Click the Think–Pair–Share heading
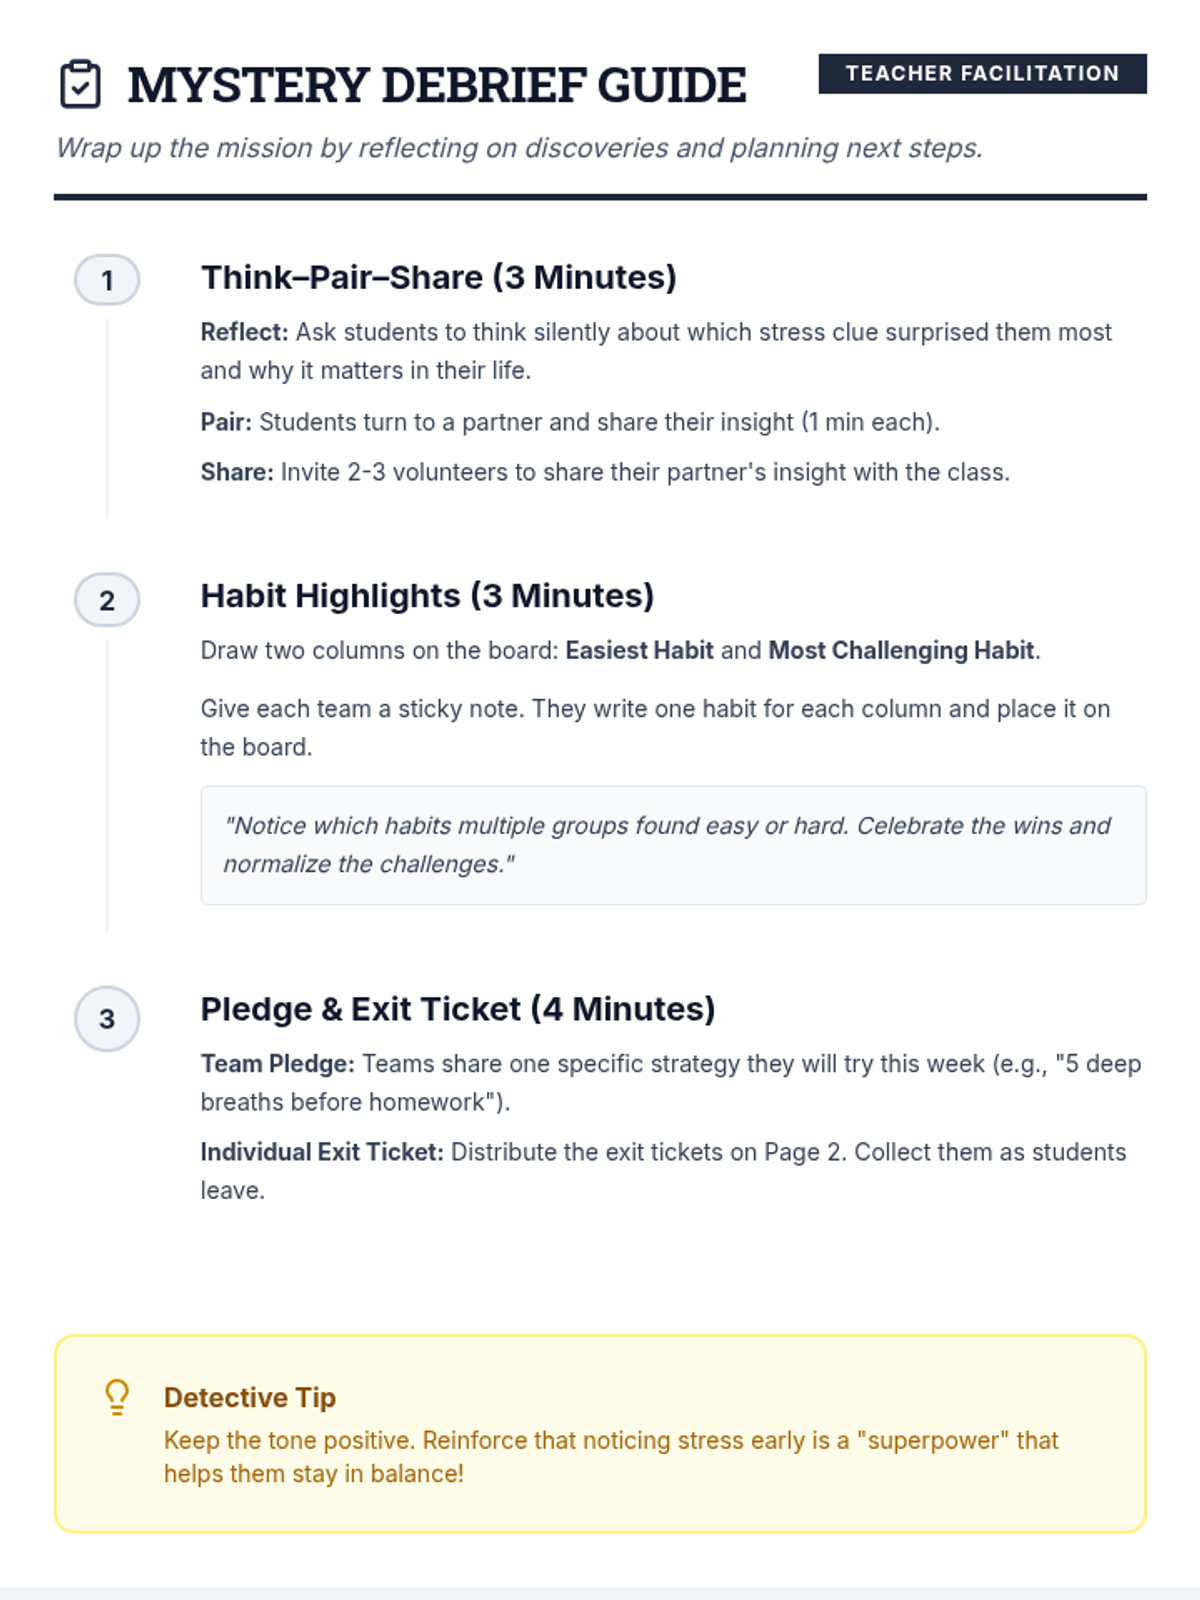 coord(438,277)
